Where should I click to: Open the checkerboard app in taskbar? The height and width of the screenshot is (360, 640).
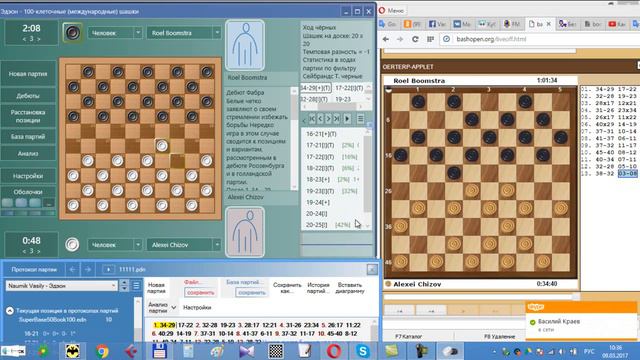(276, 351)
